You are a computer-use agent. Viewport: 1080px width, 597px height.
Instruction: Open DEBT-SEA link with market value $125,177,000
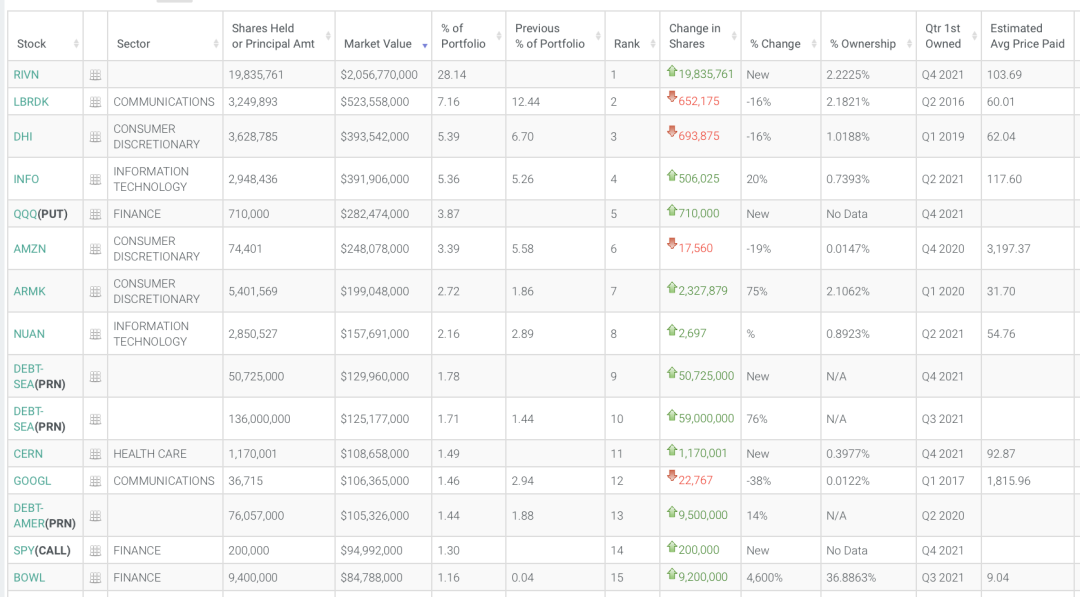(x=28, y=419)
